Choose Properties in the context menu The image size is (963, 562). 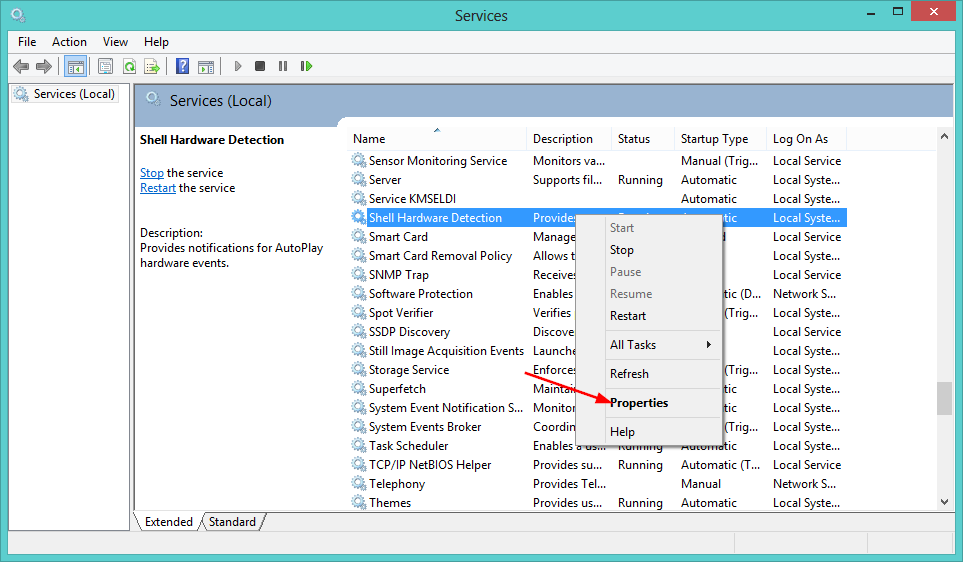pos(639,403)
